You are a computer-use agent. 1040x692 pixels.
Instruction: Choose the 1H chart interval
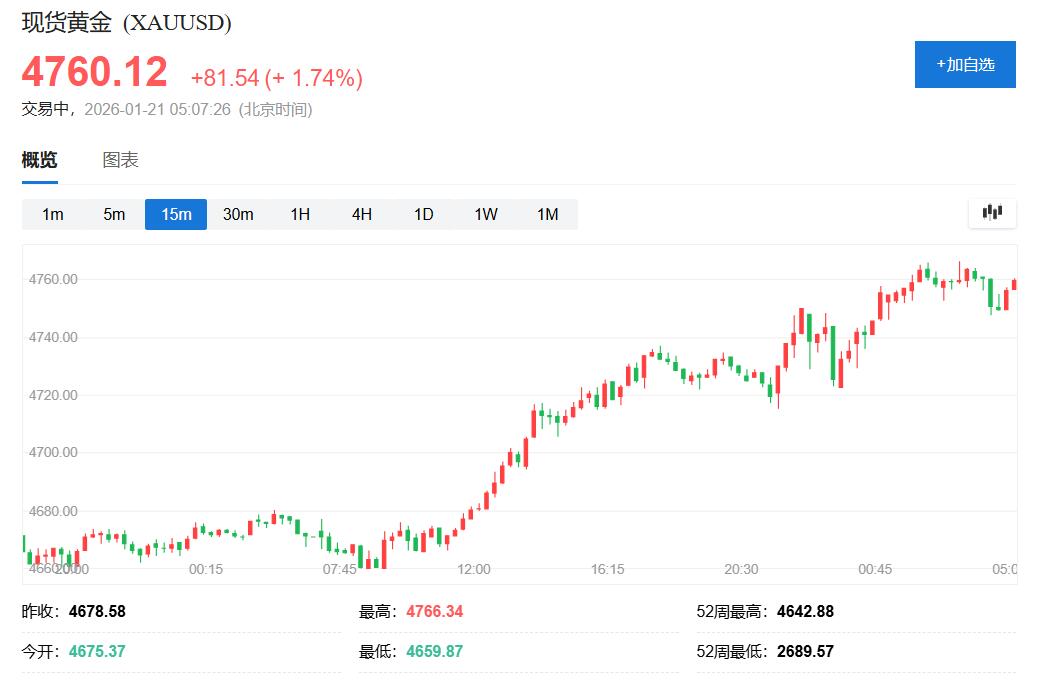click(300, 214)
